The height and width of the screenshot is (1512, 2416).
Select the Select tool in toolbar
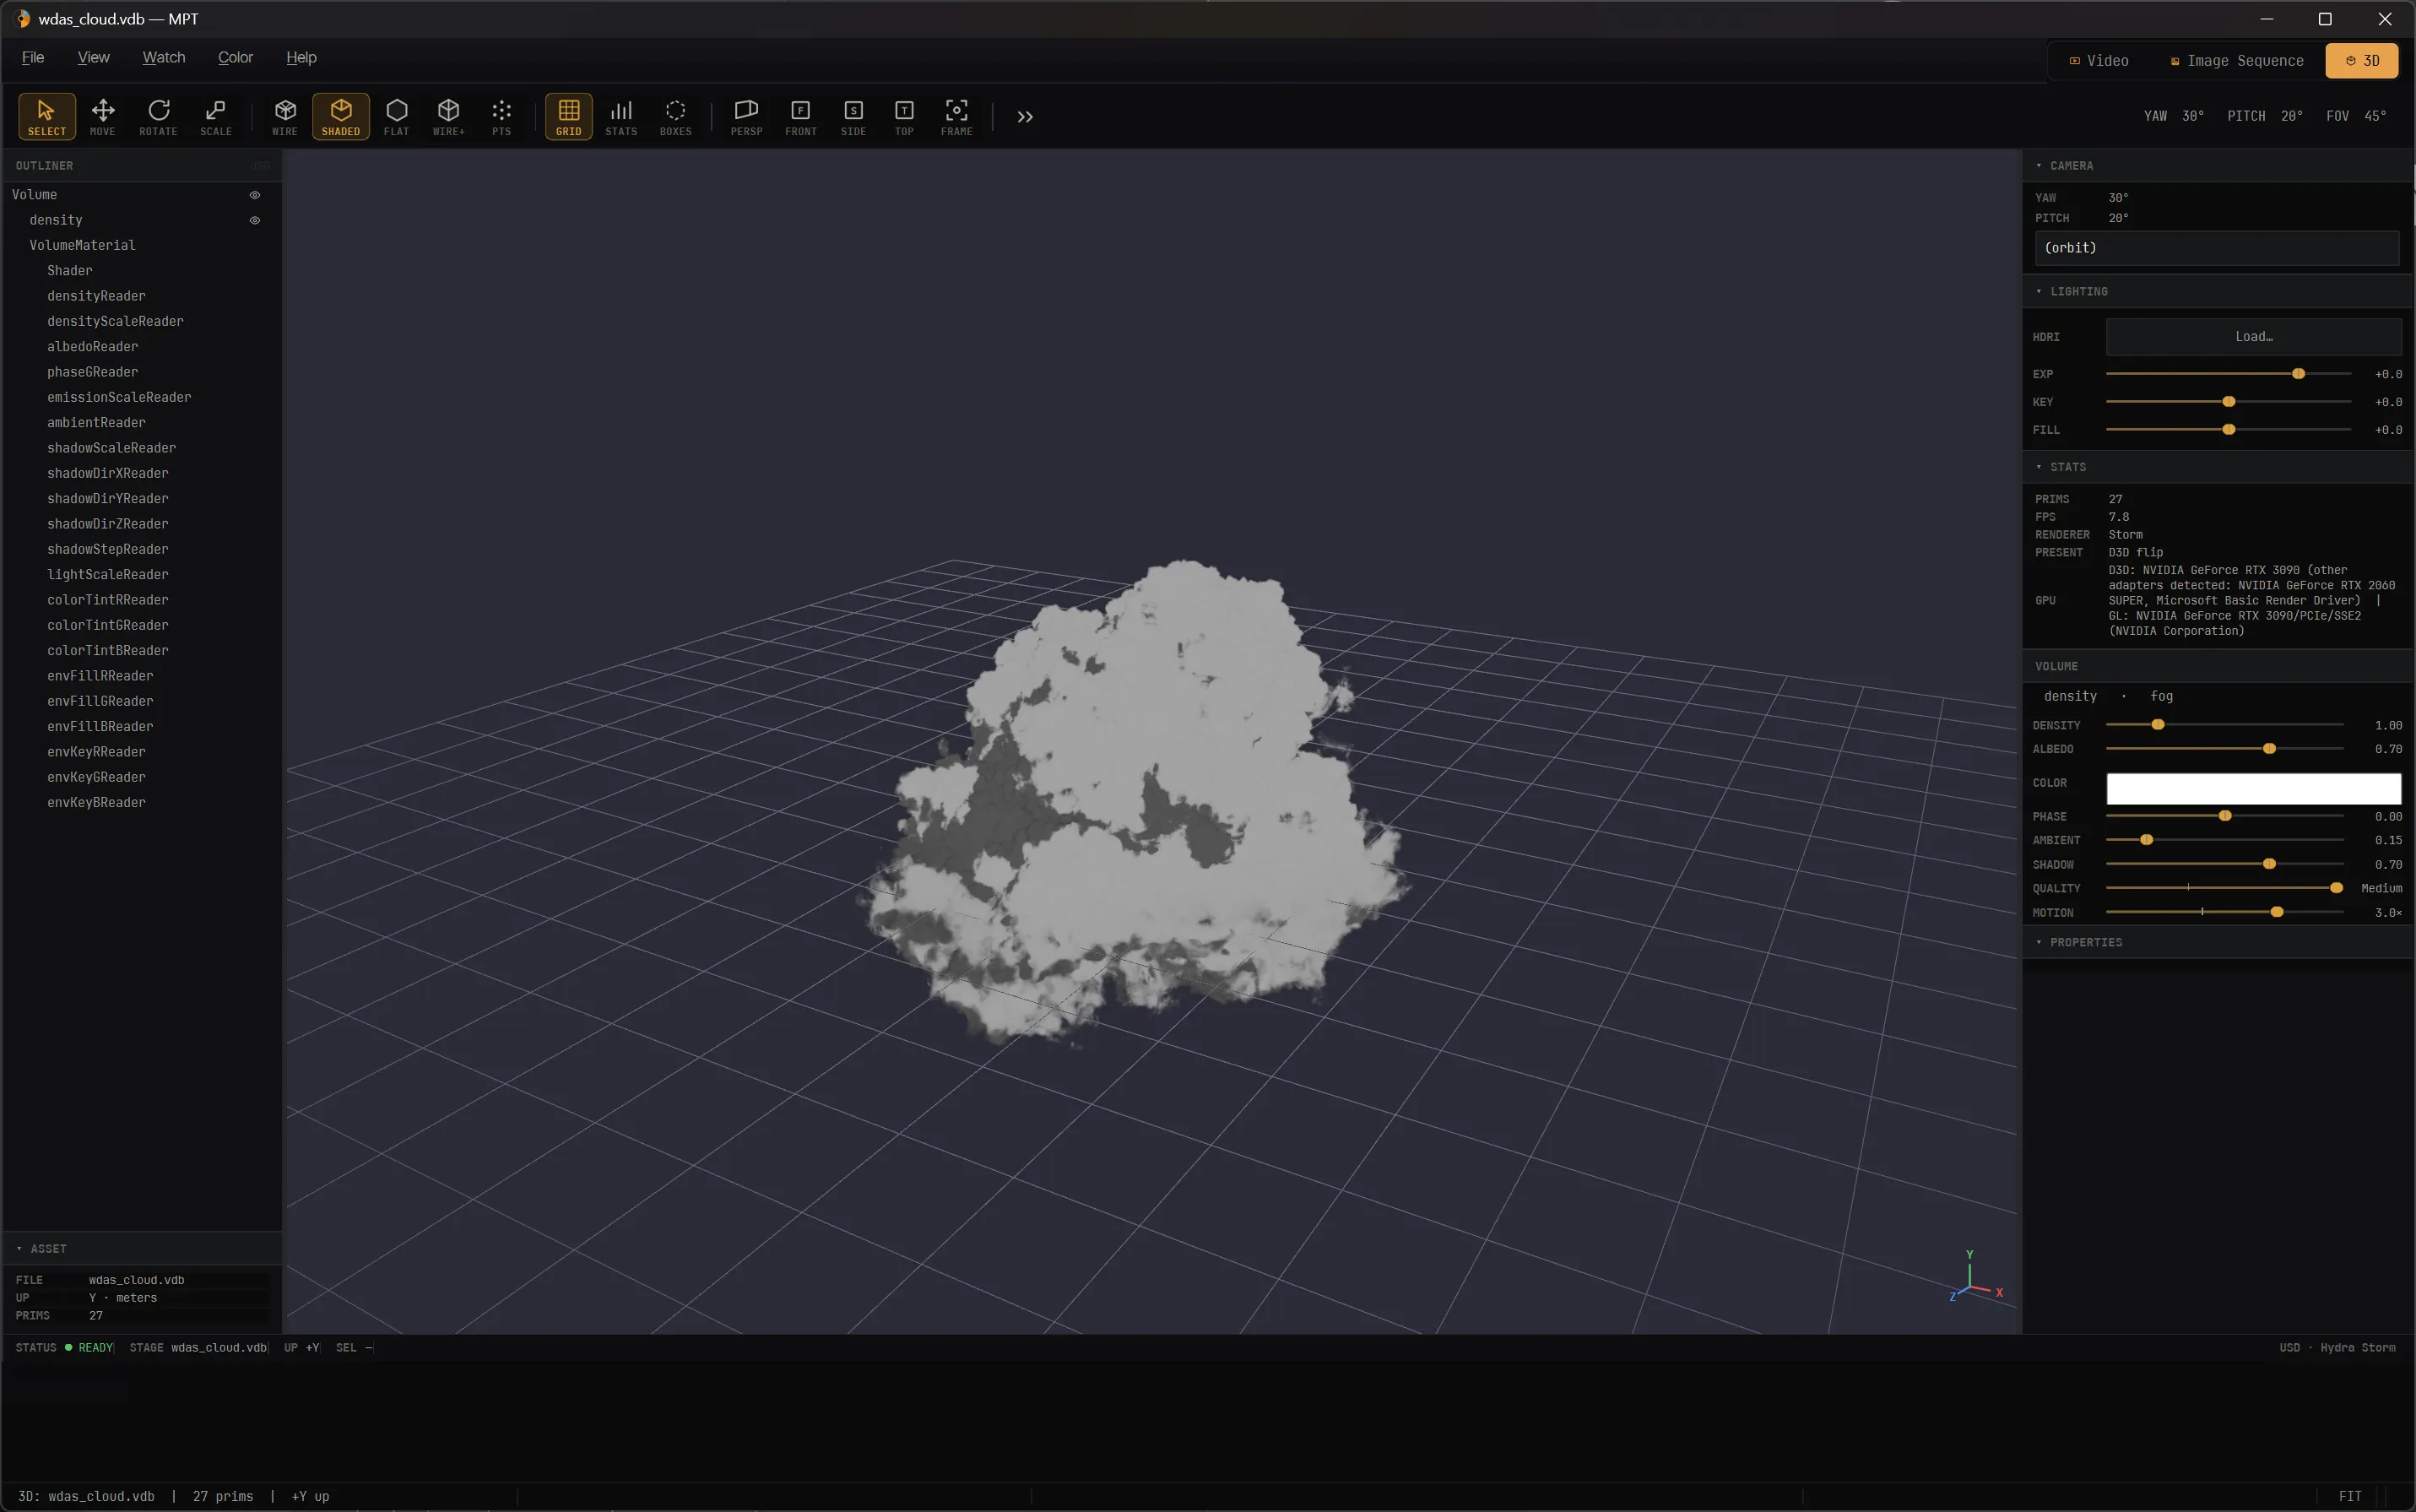pyautogui.click(x=47, y=116)
